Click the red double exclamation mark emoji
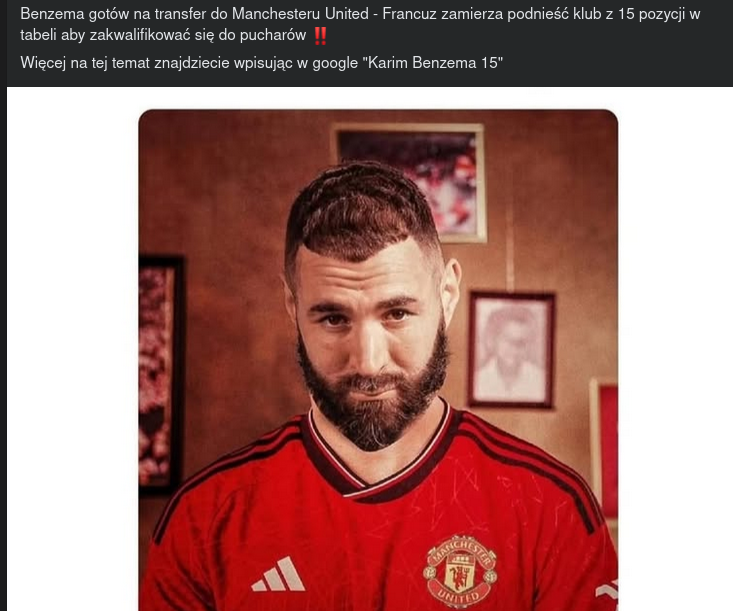 [320, 36]
